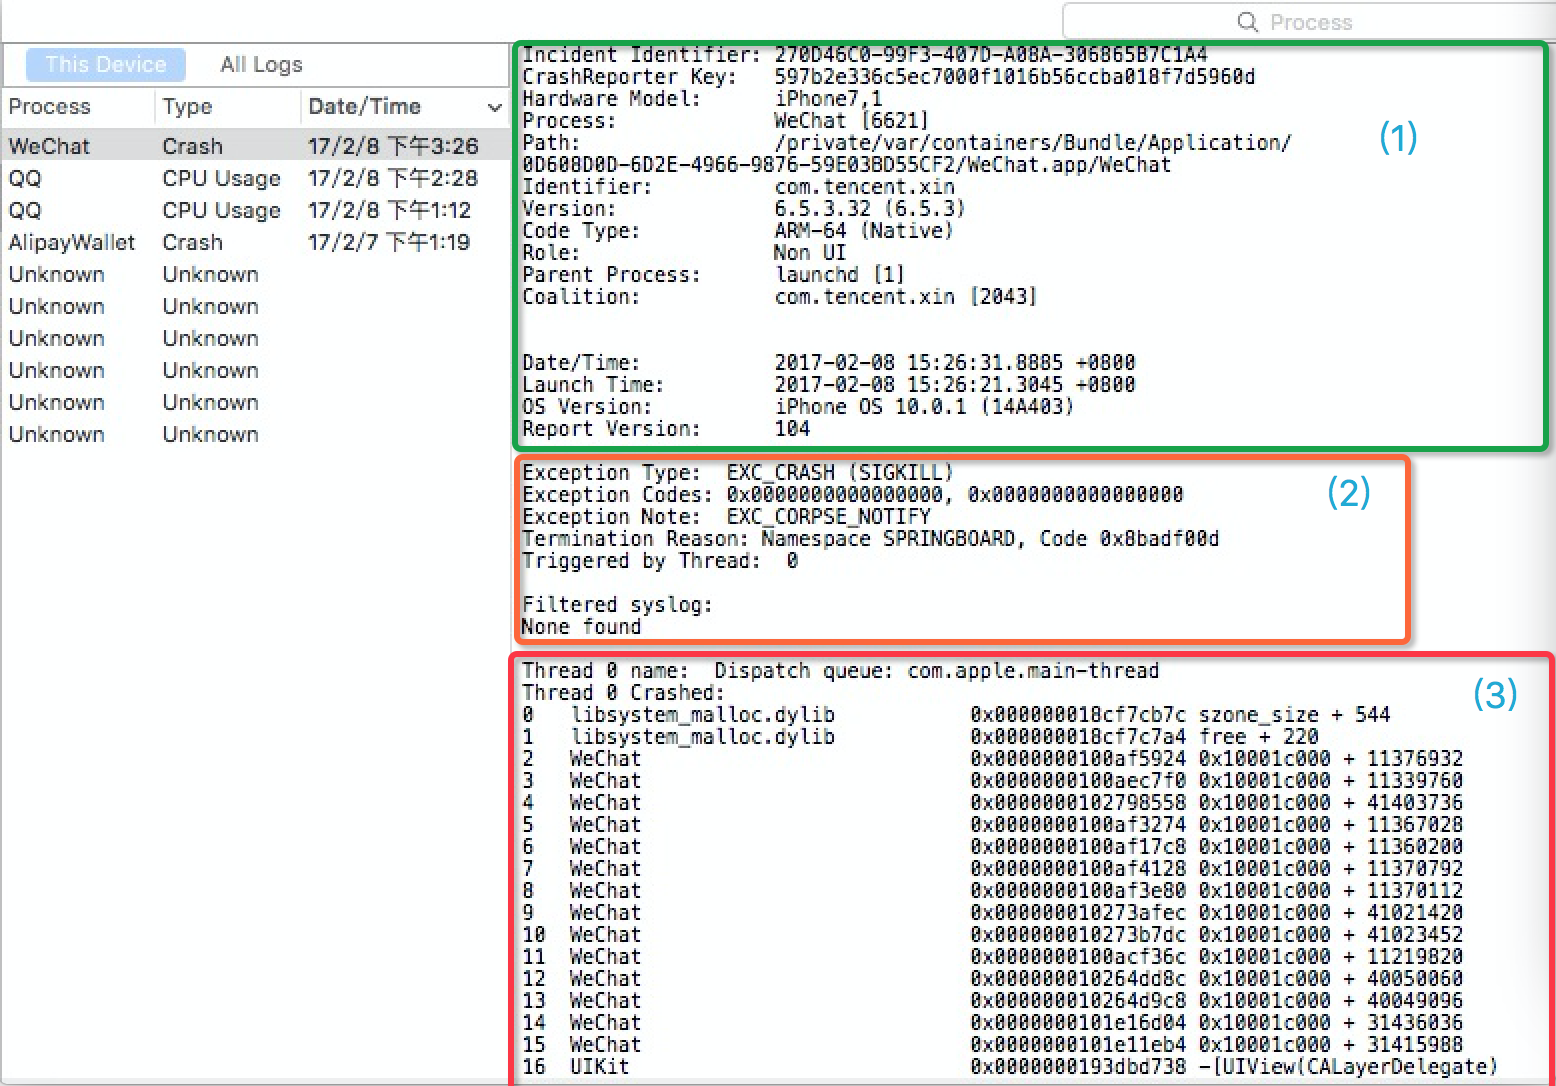Click the Exception Codes line
This screenshot has height=1086, width=1556.
point(853,495)
